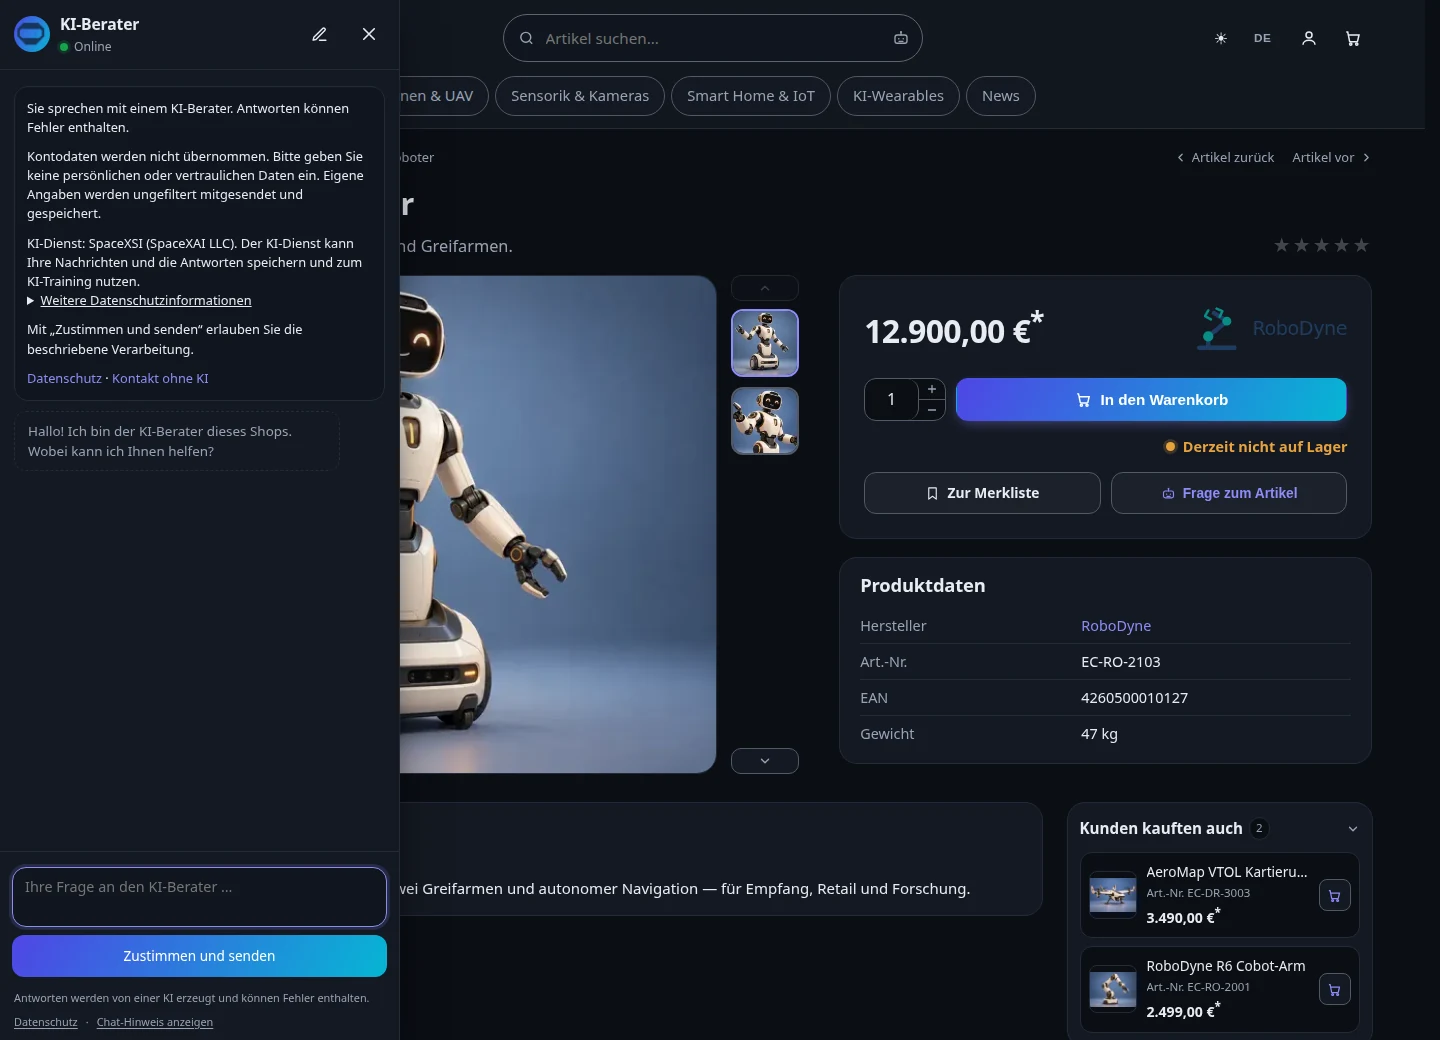Open the user account icon

click(1309, 38)
